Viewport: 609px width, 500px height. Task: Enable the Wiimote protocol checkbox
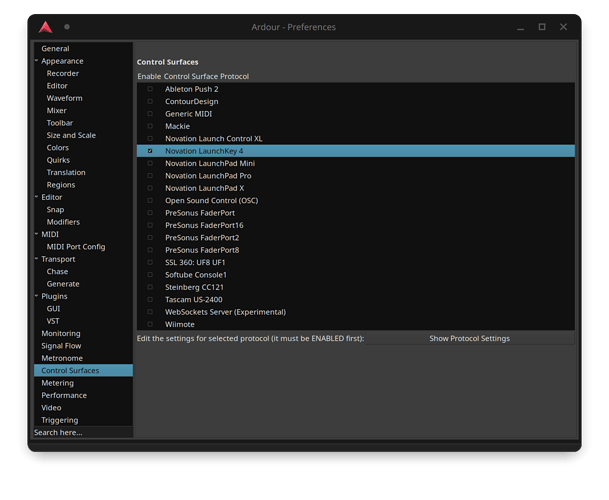(x=150, y=324)
